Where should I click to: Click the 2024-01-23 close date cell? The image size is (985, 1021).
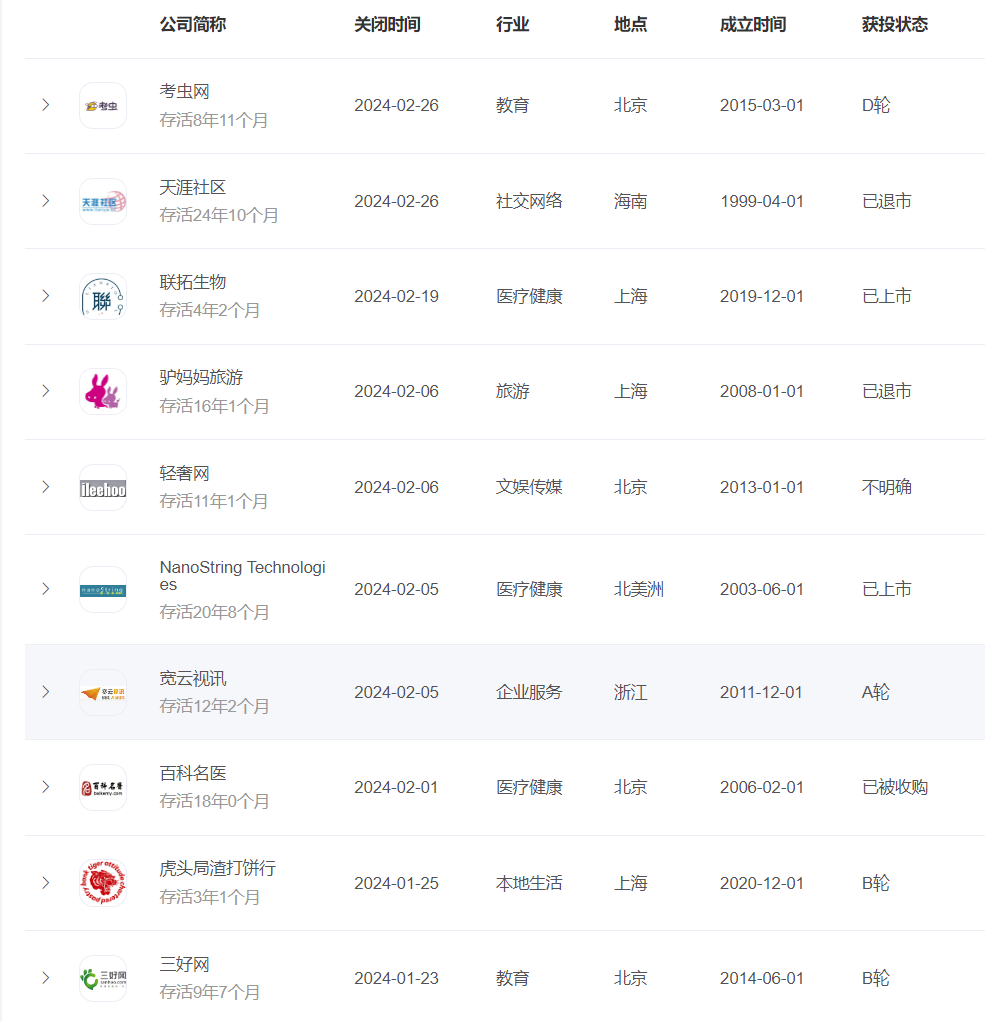tap(396, 978)
